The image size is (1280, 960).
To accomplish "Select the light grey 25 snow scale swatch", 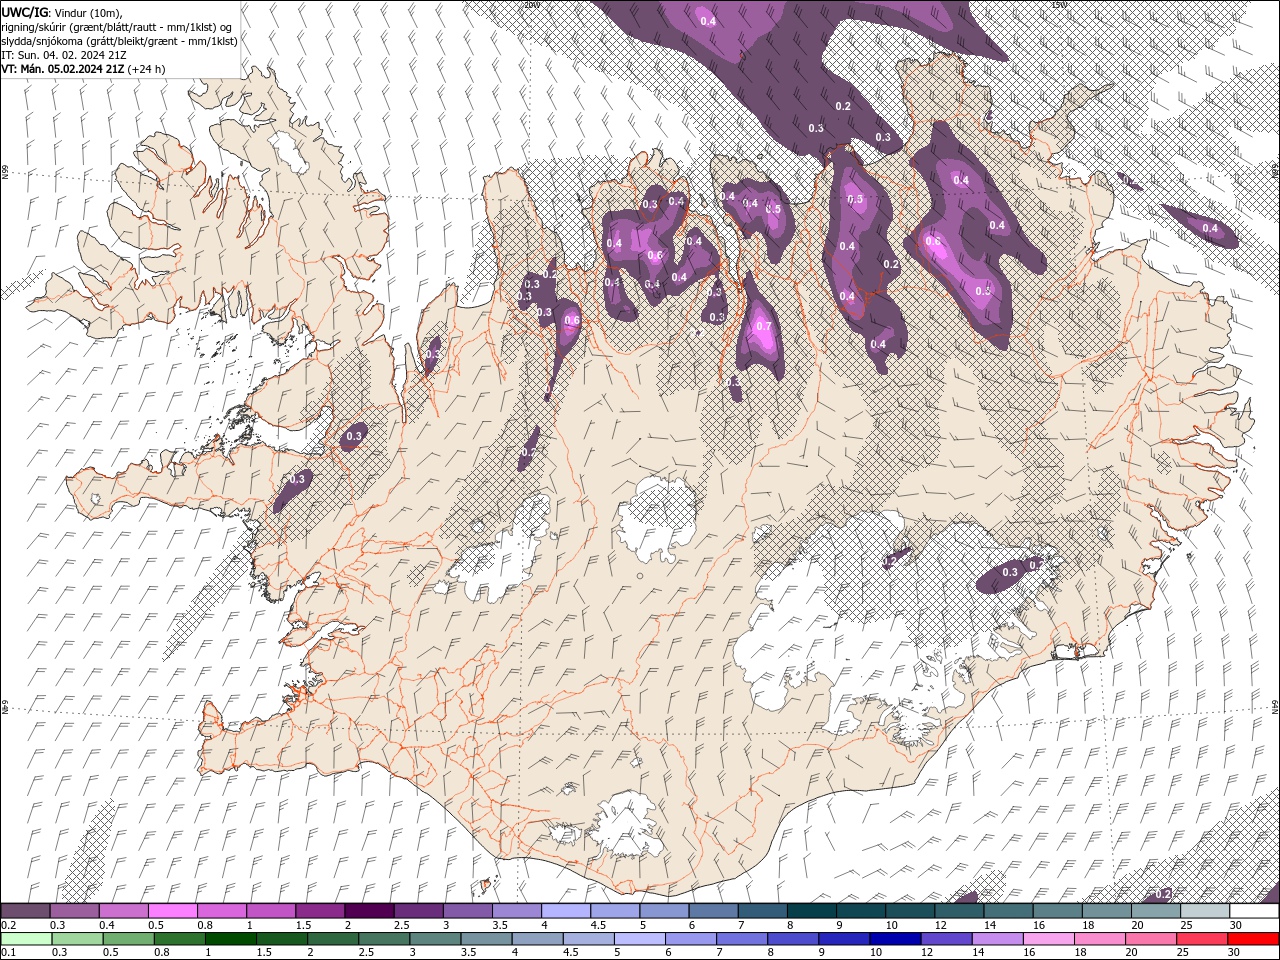I will pyautogui.click(x=1205, y=911).
